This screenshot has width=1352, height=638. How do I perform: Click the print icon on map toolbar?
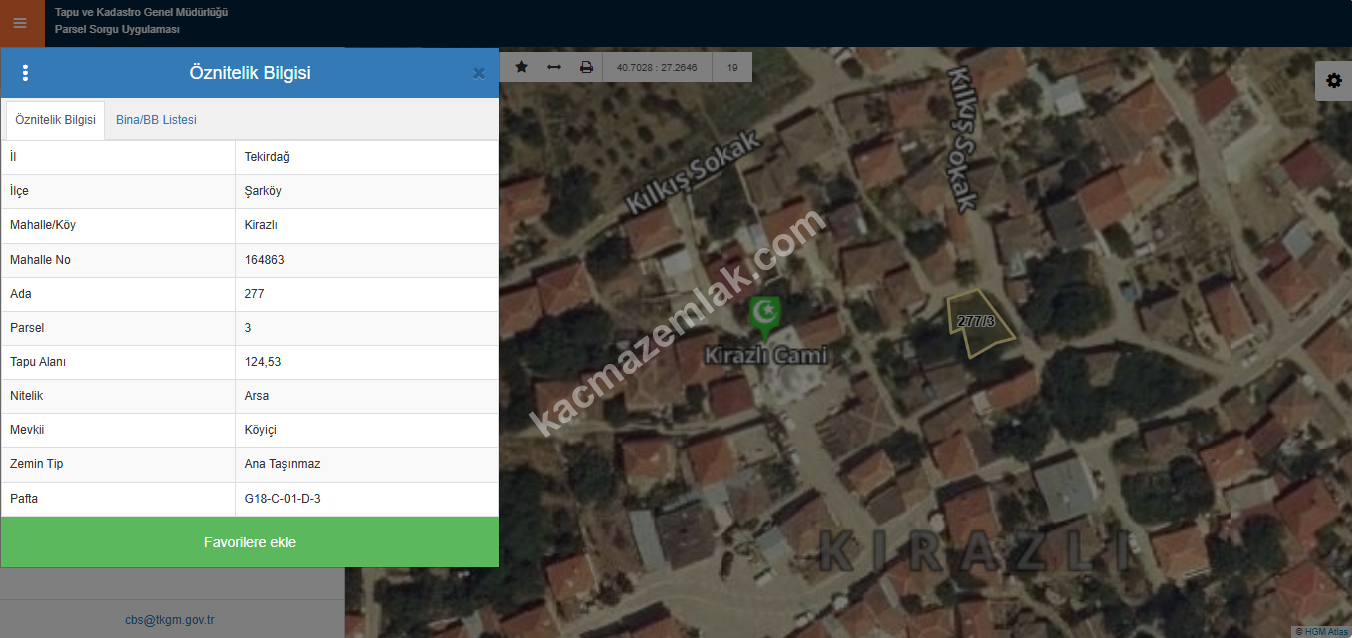586,67
